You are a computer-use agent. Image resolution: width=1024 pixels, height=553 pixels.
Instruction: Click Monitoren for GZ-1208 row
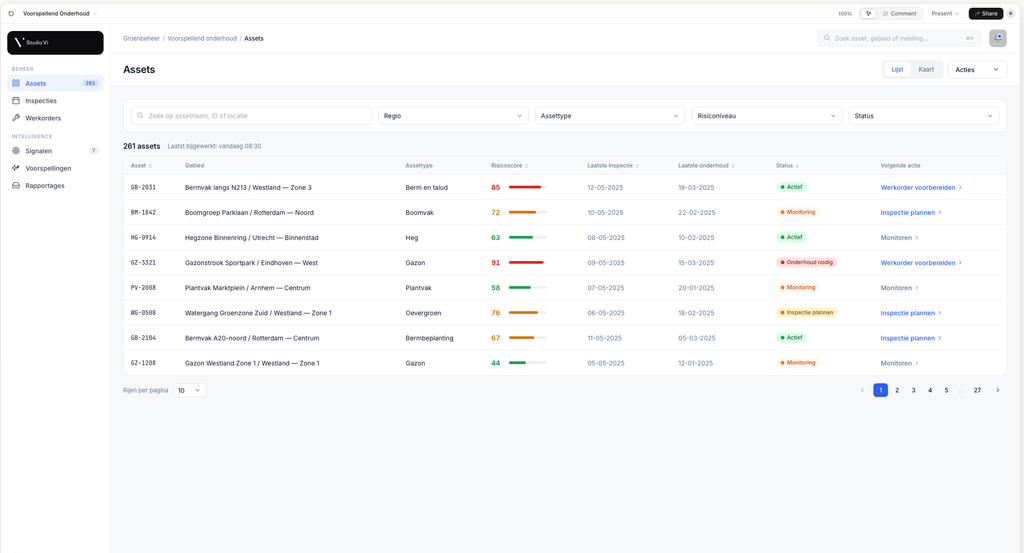point(899,363)
